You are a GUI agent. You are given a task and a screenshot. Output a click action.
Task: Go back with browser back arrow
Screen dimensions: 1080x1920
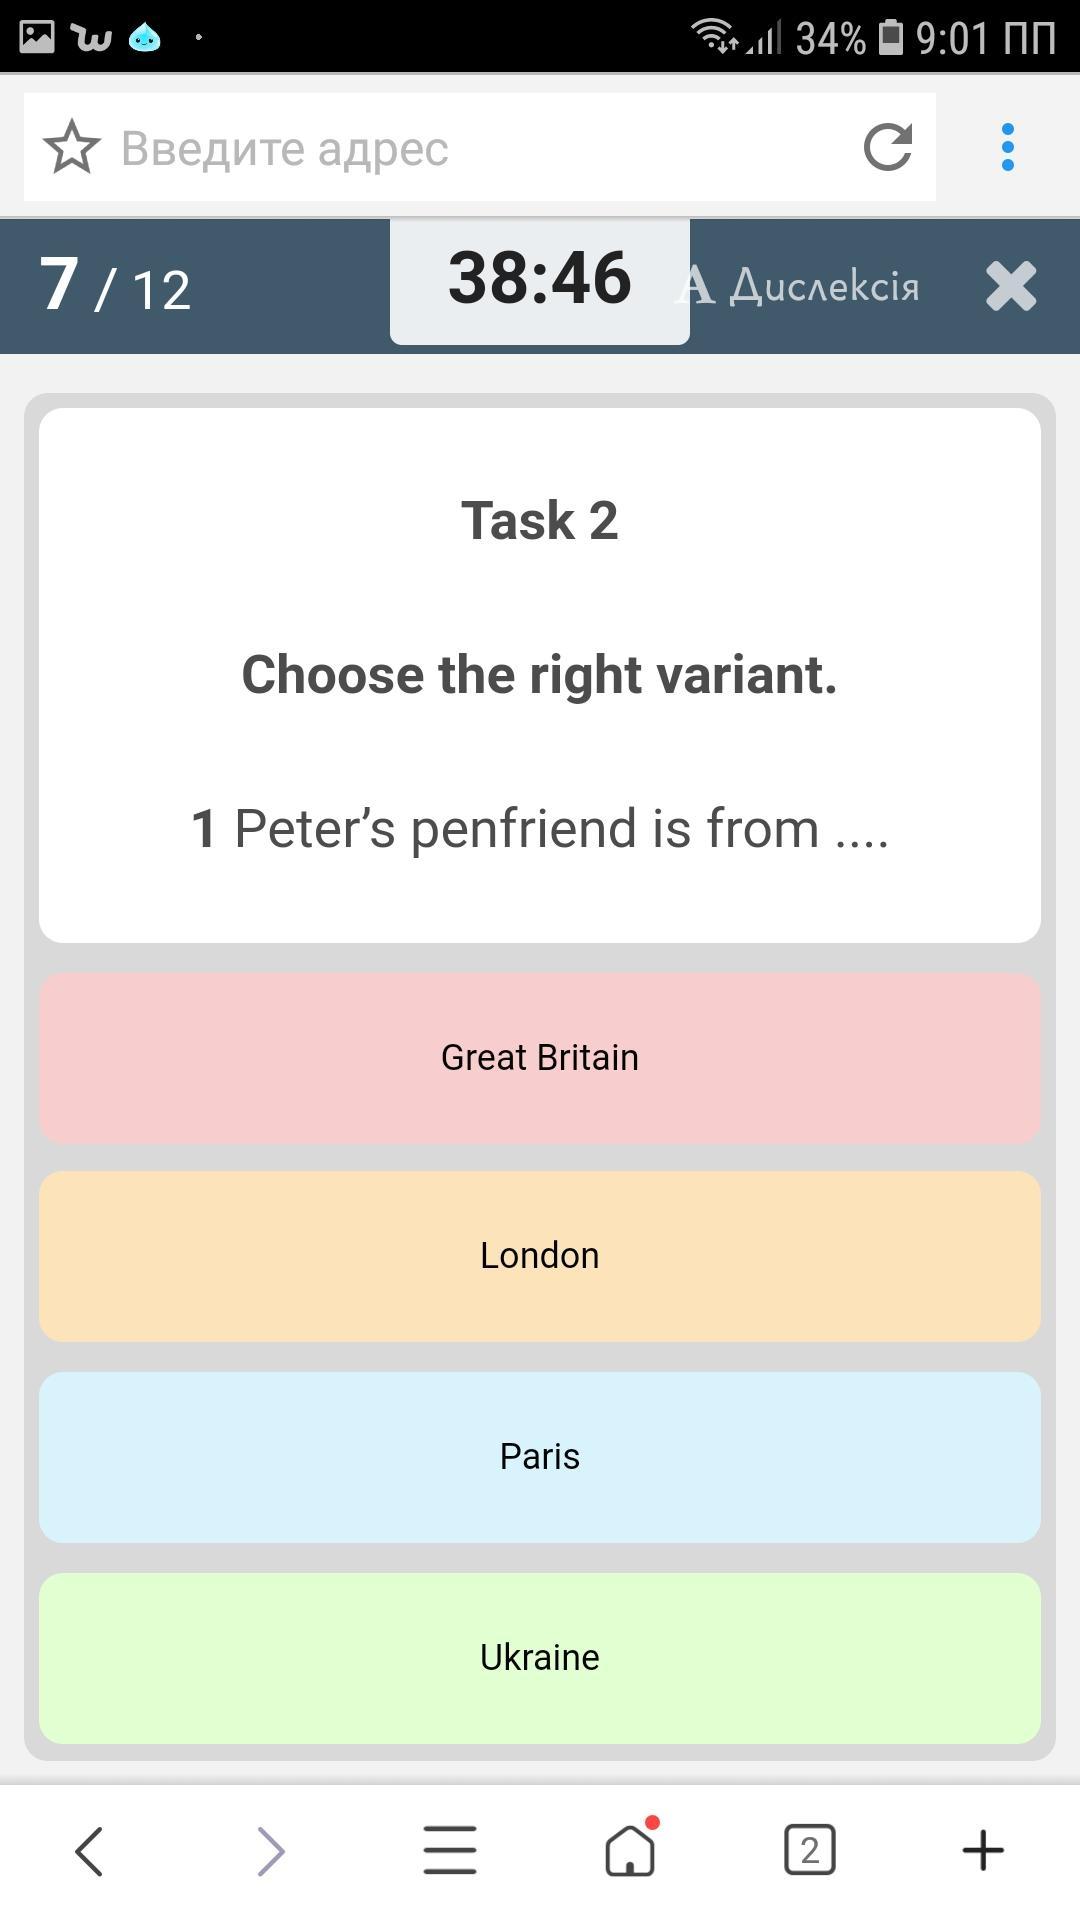coord(90,1850)
